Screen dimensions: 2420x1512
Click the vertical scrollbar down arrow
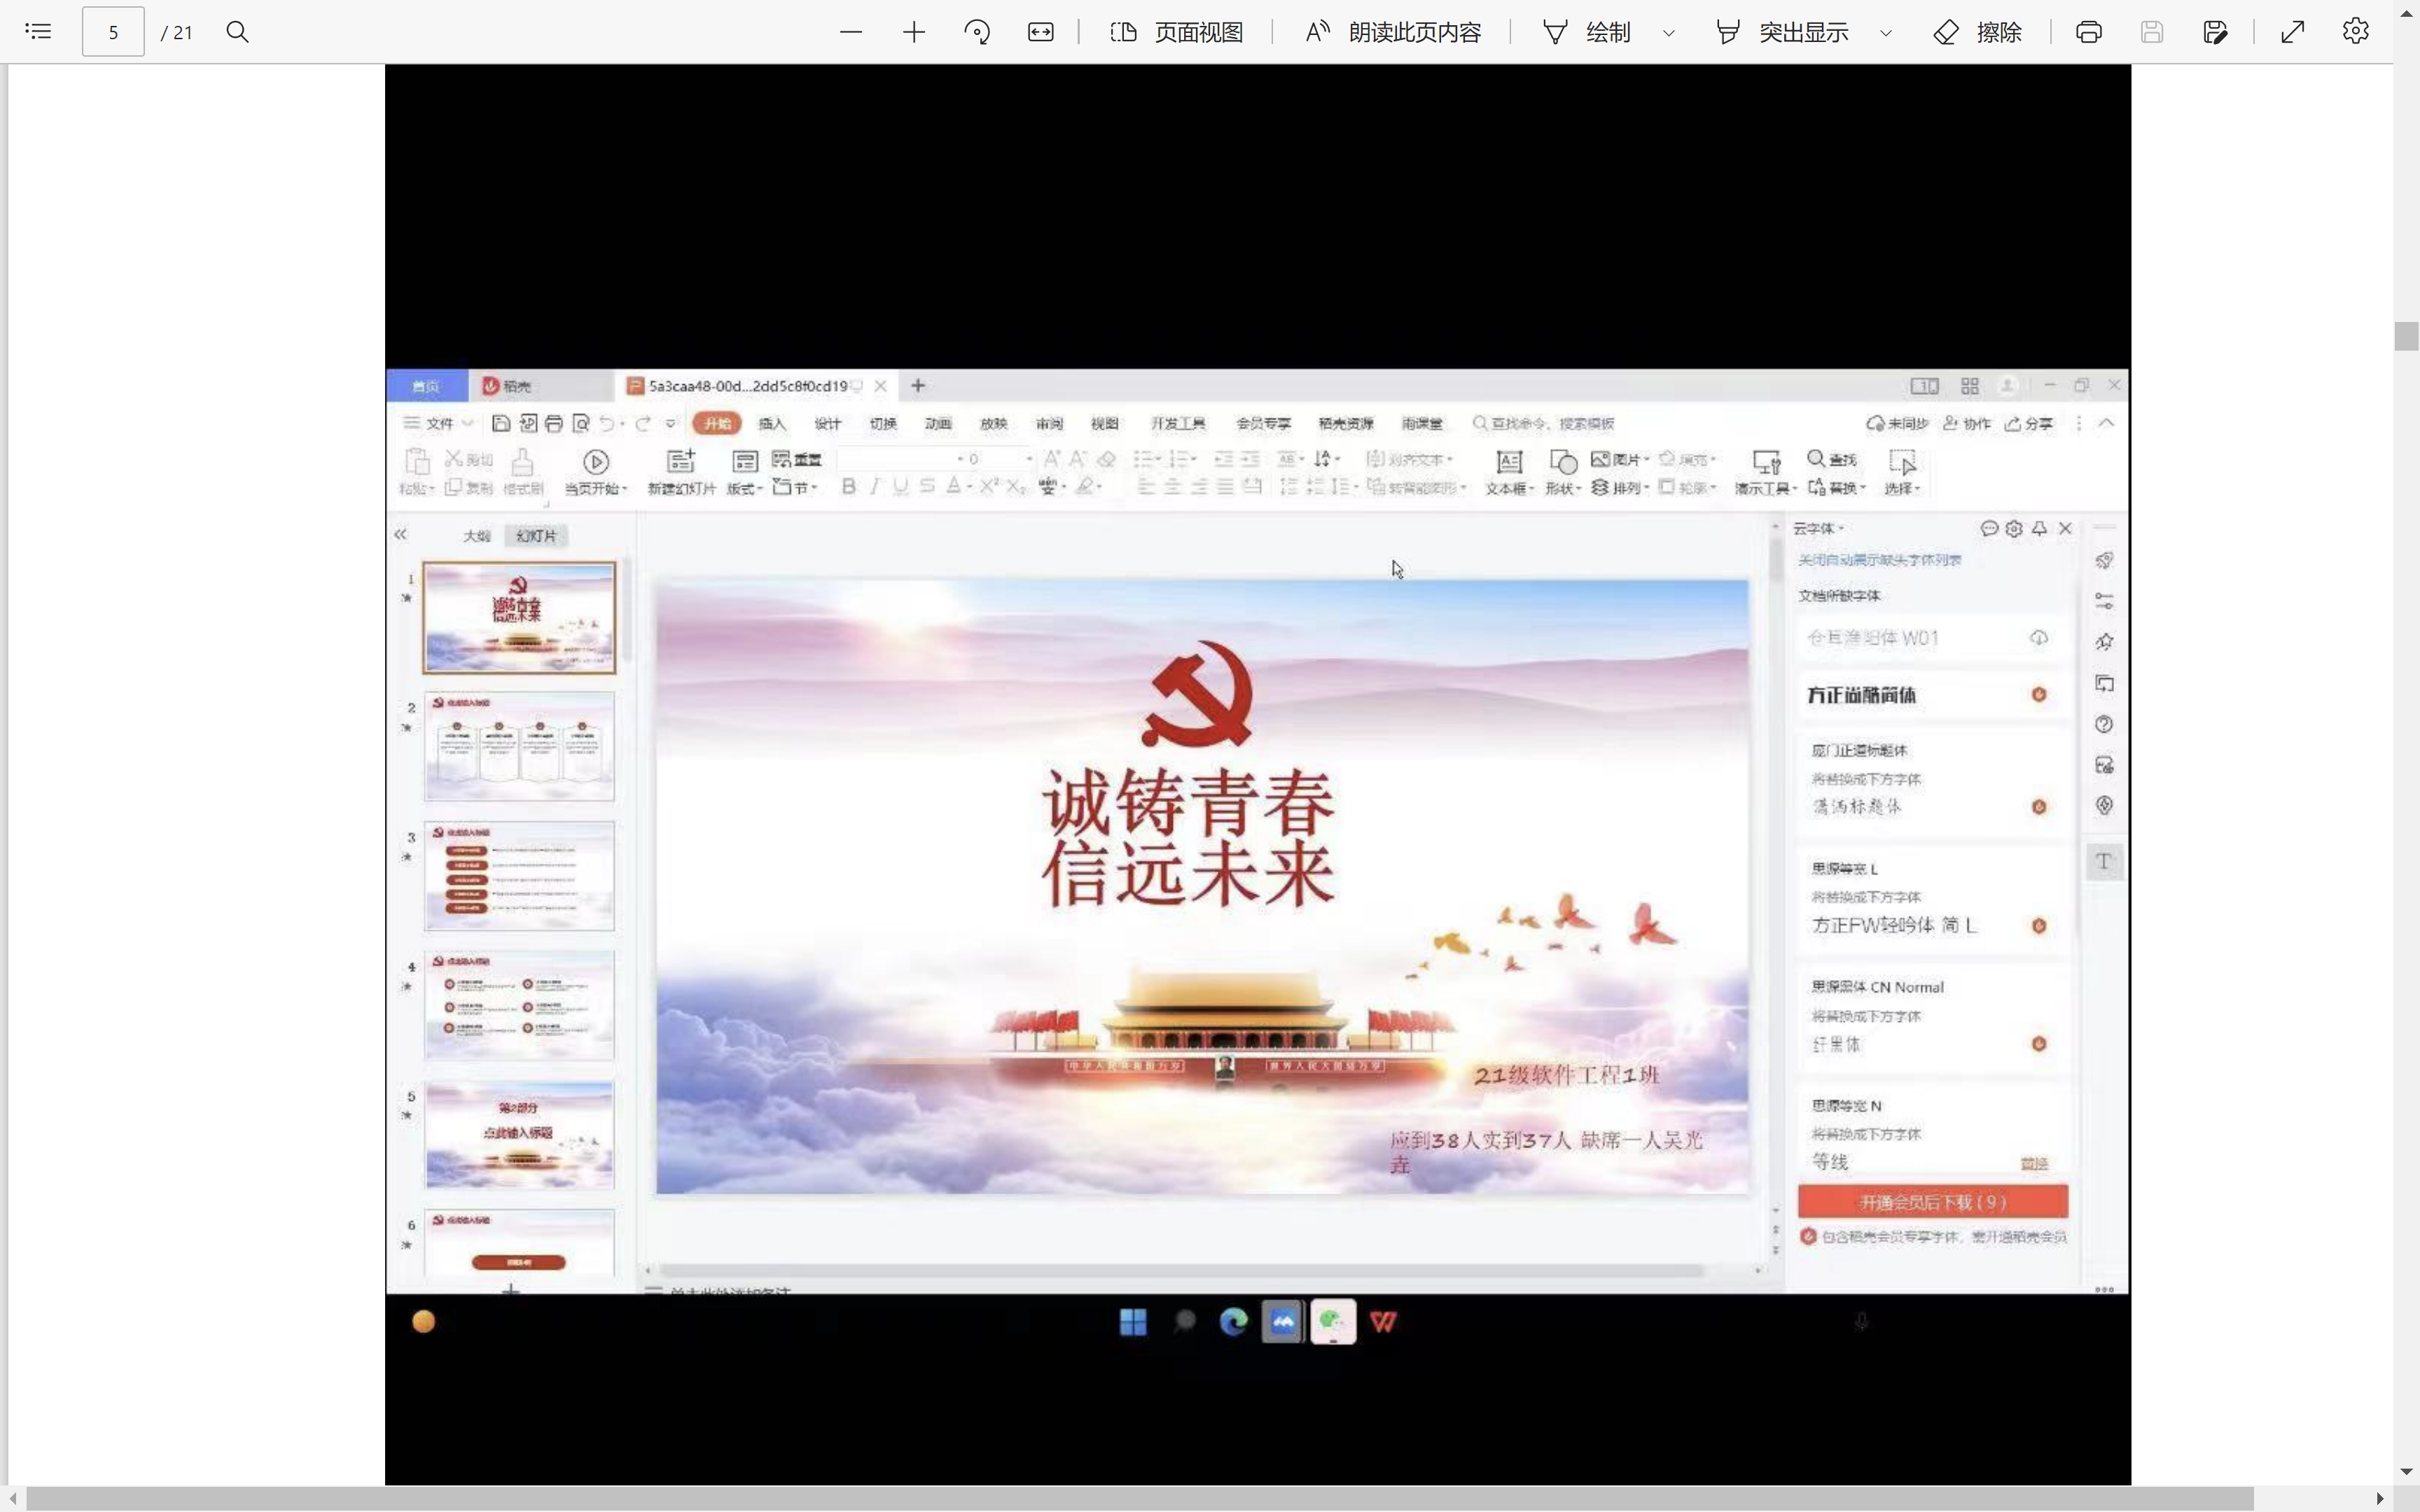tap(2406, 1471)
